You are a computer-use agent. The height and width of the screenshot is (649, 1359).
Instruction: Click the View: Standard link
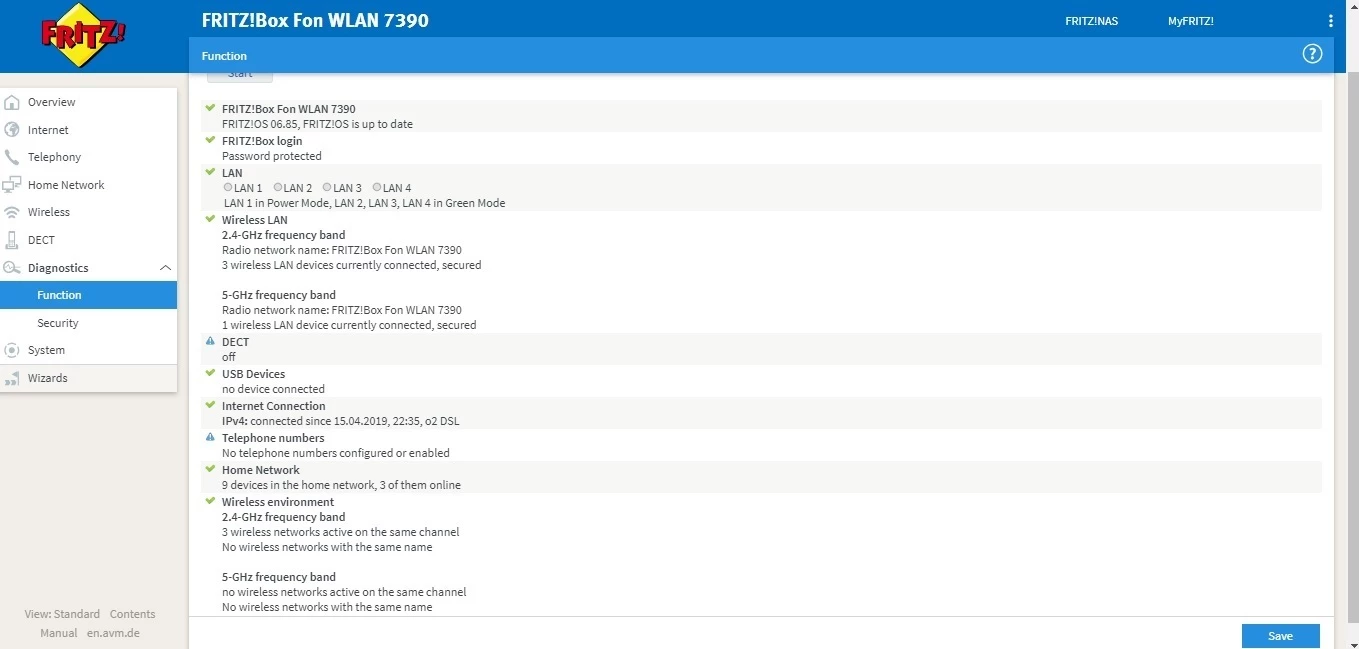click(x=62, y=614)
